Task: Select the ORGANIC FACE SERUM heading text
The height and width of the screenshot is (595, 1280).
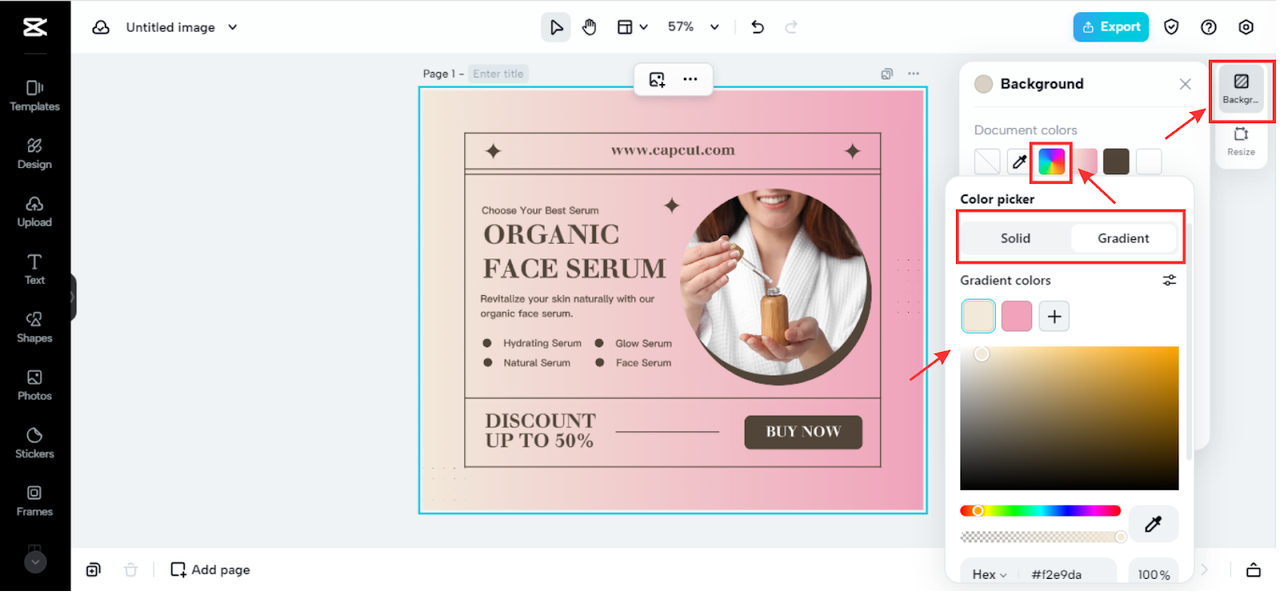Action: [574, 251]
